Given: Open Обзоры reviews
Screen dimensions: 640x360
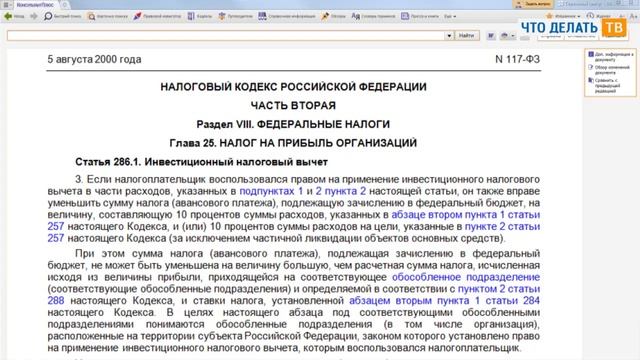Looking at the screenshot, I should [333, 16].
